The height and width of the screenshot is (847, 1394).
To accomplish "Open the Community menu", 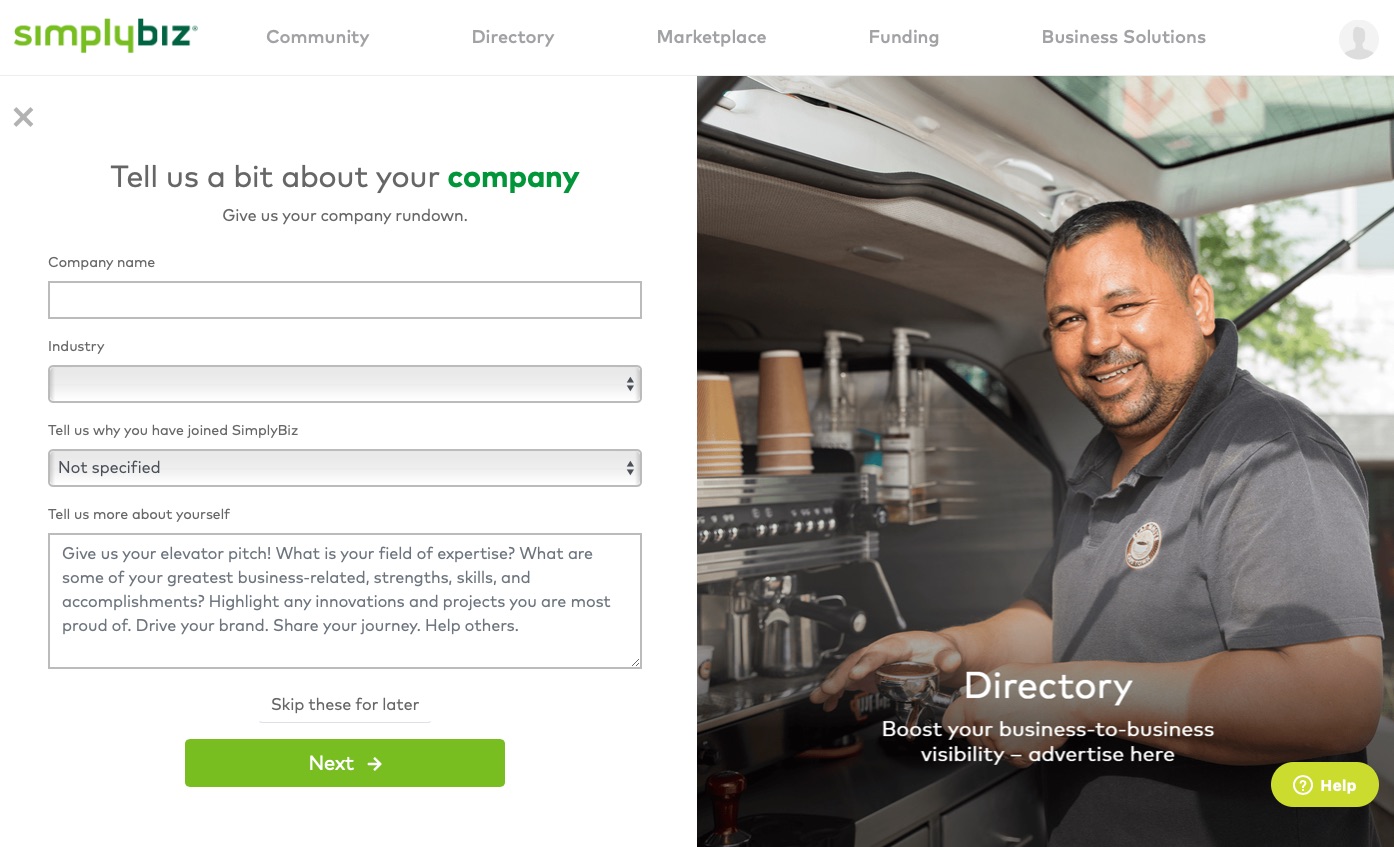I will point(317,37).
